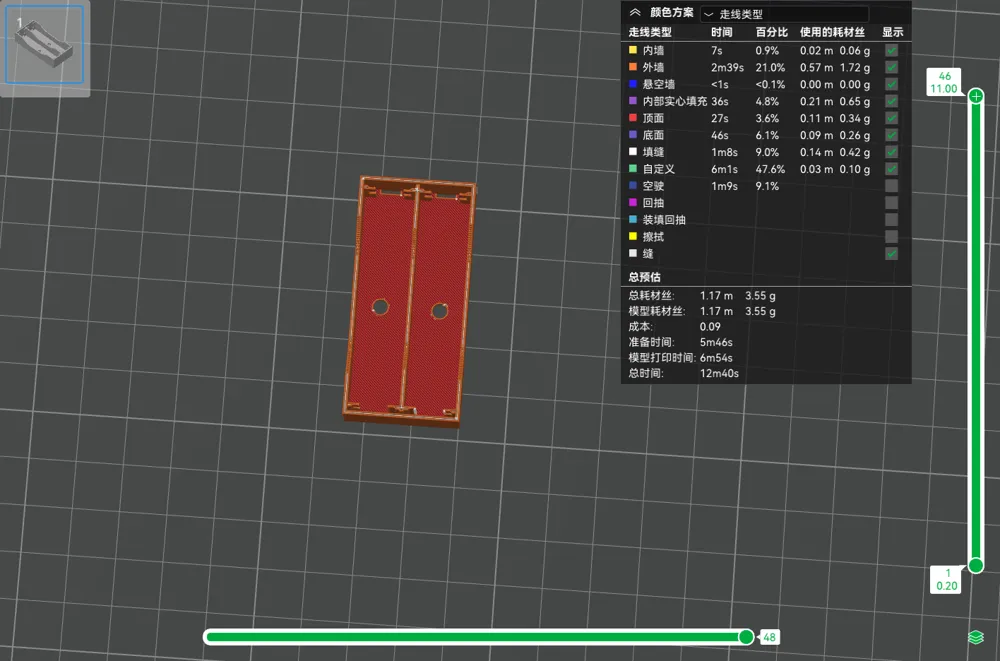Click the green 自定义 color swatch
The width and height of the screenshot is (1000, 661).
pyautogui.click(x=633, y=168)
